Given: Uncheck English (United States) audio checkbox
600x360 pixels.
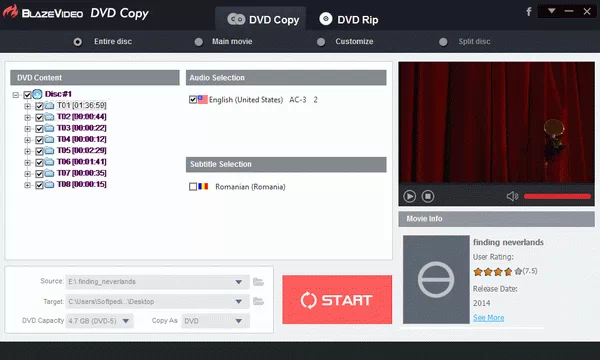Looking at the screenshot, I should [x=193, y=100].
